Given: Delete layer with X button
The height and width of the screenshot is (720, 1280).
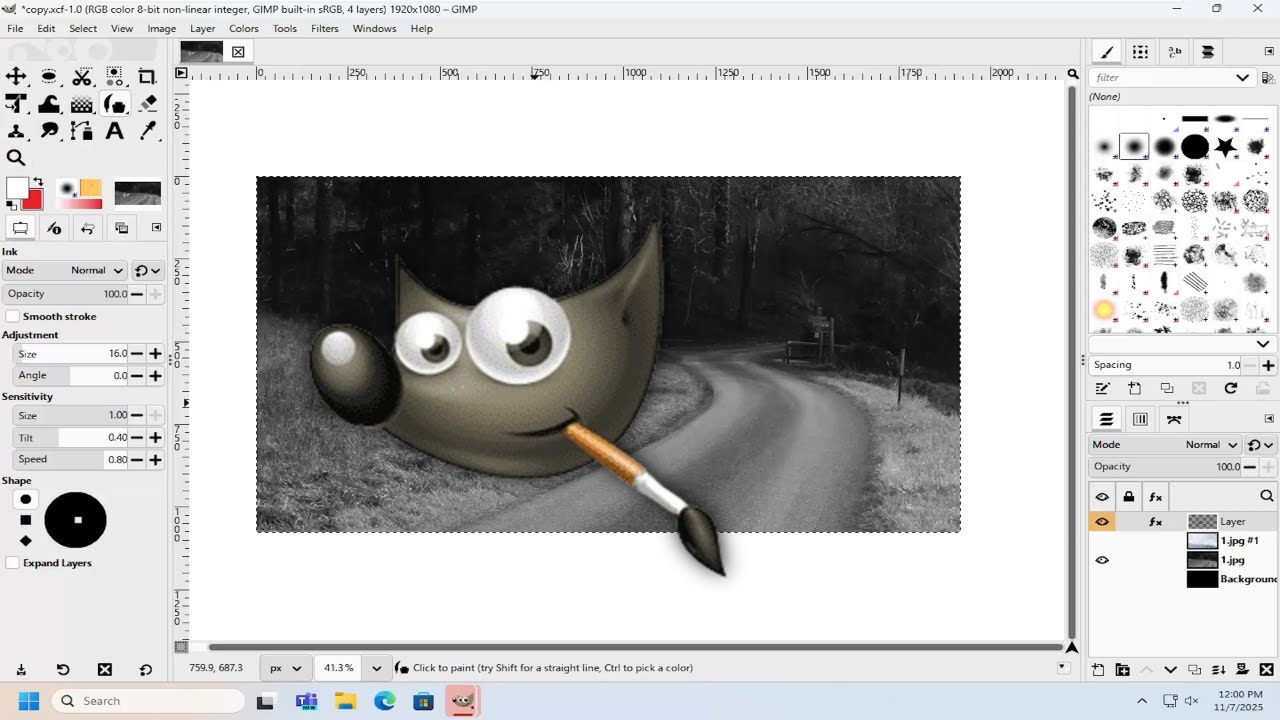Looking at the screenshot, I should [x=1267, y=669].
